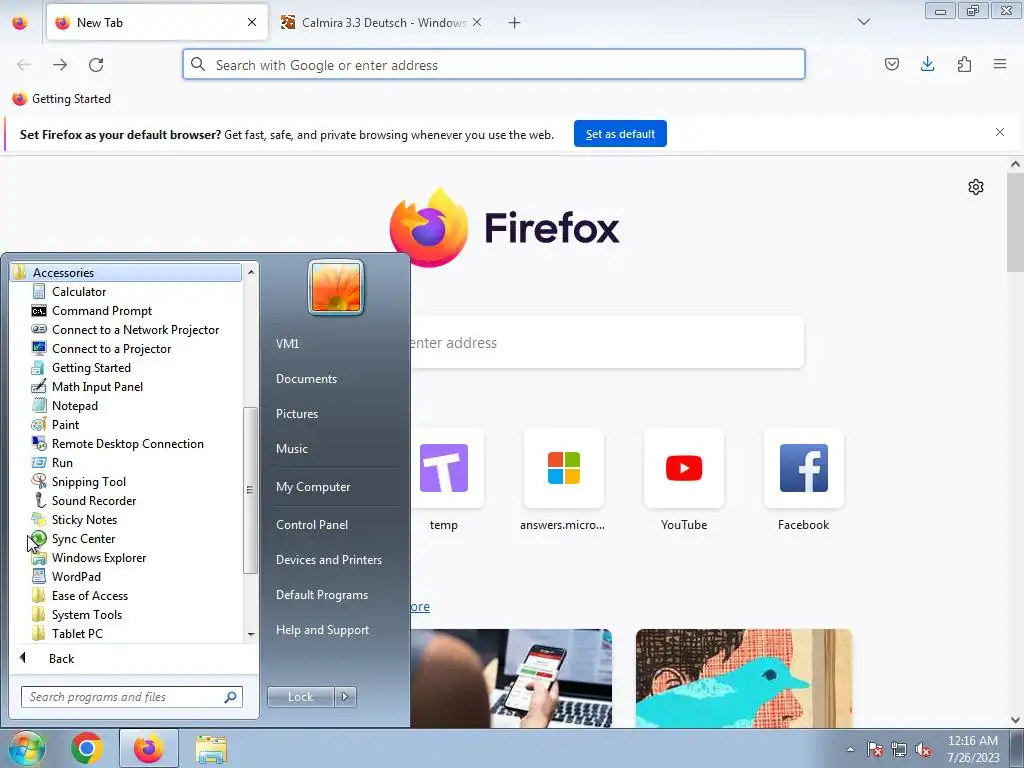Reload the current Firefox page
This screenshot has width=1024, height=768.
pos(96,64)
